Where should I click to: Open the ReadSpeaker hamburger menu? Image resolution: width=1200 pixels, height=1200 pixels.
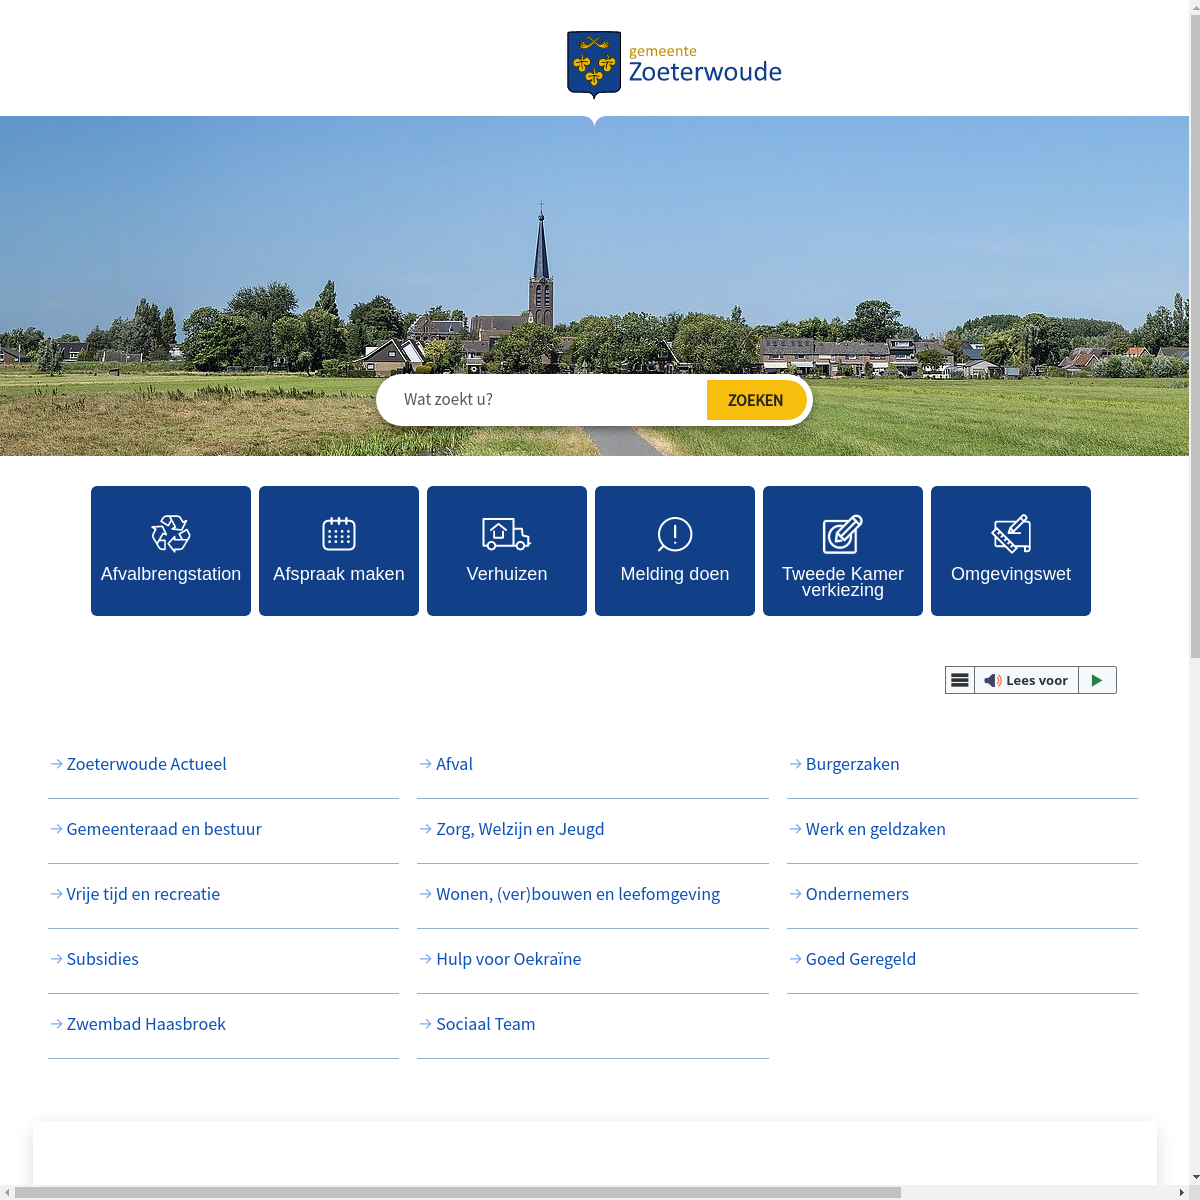[960, 680]
